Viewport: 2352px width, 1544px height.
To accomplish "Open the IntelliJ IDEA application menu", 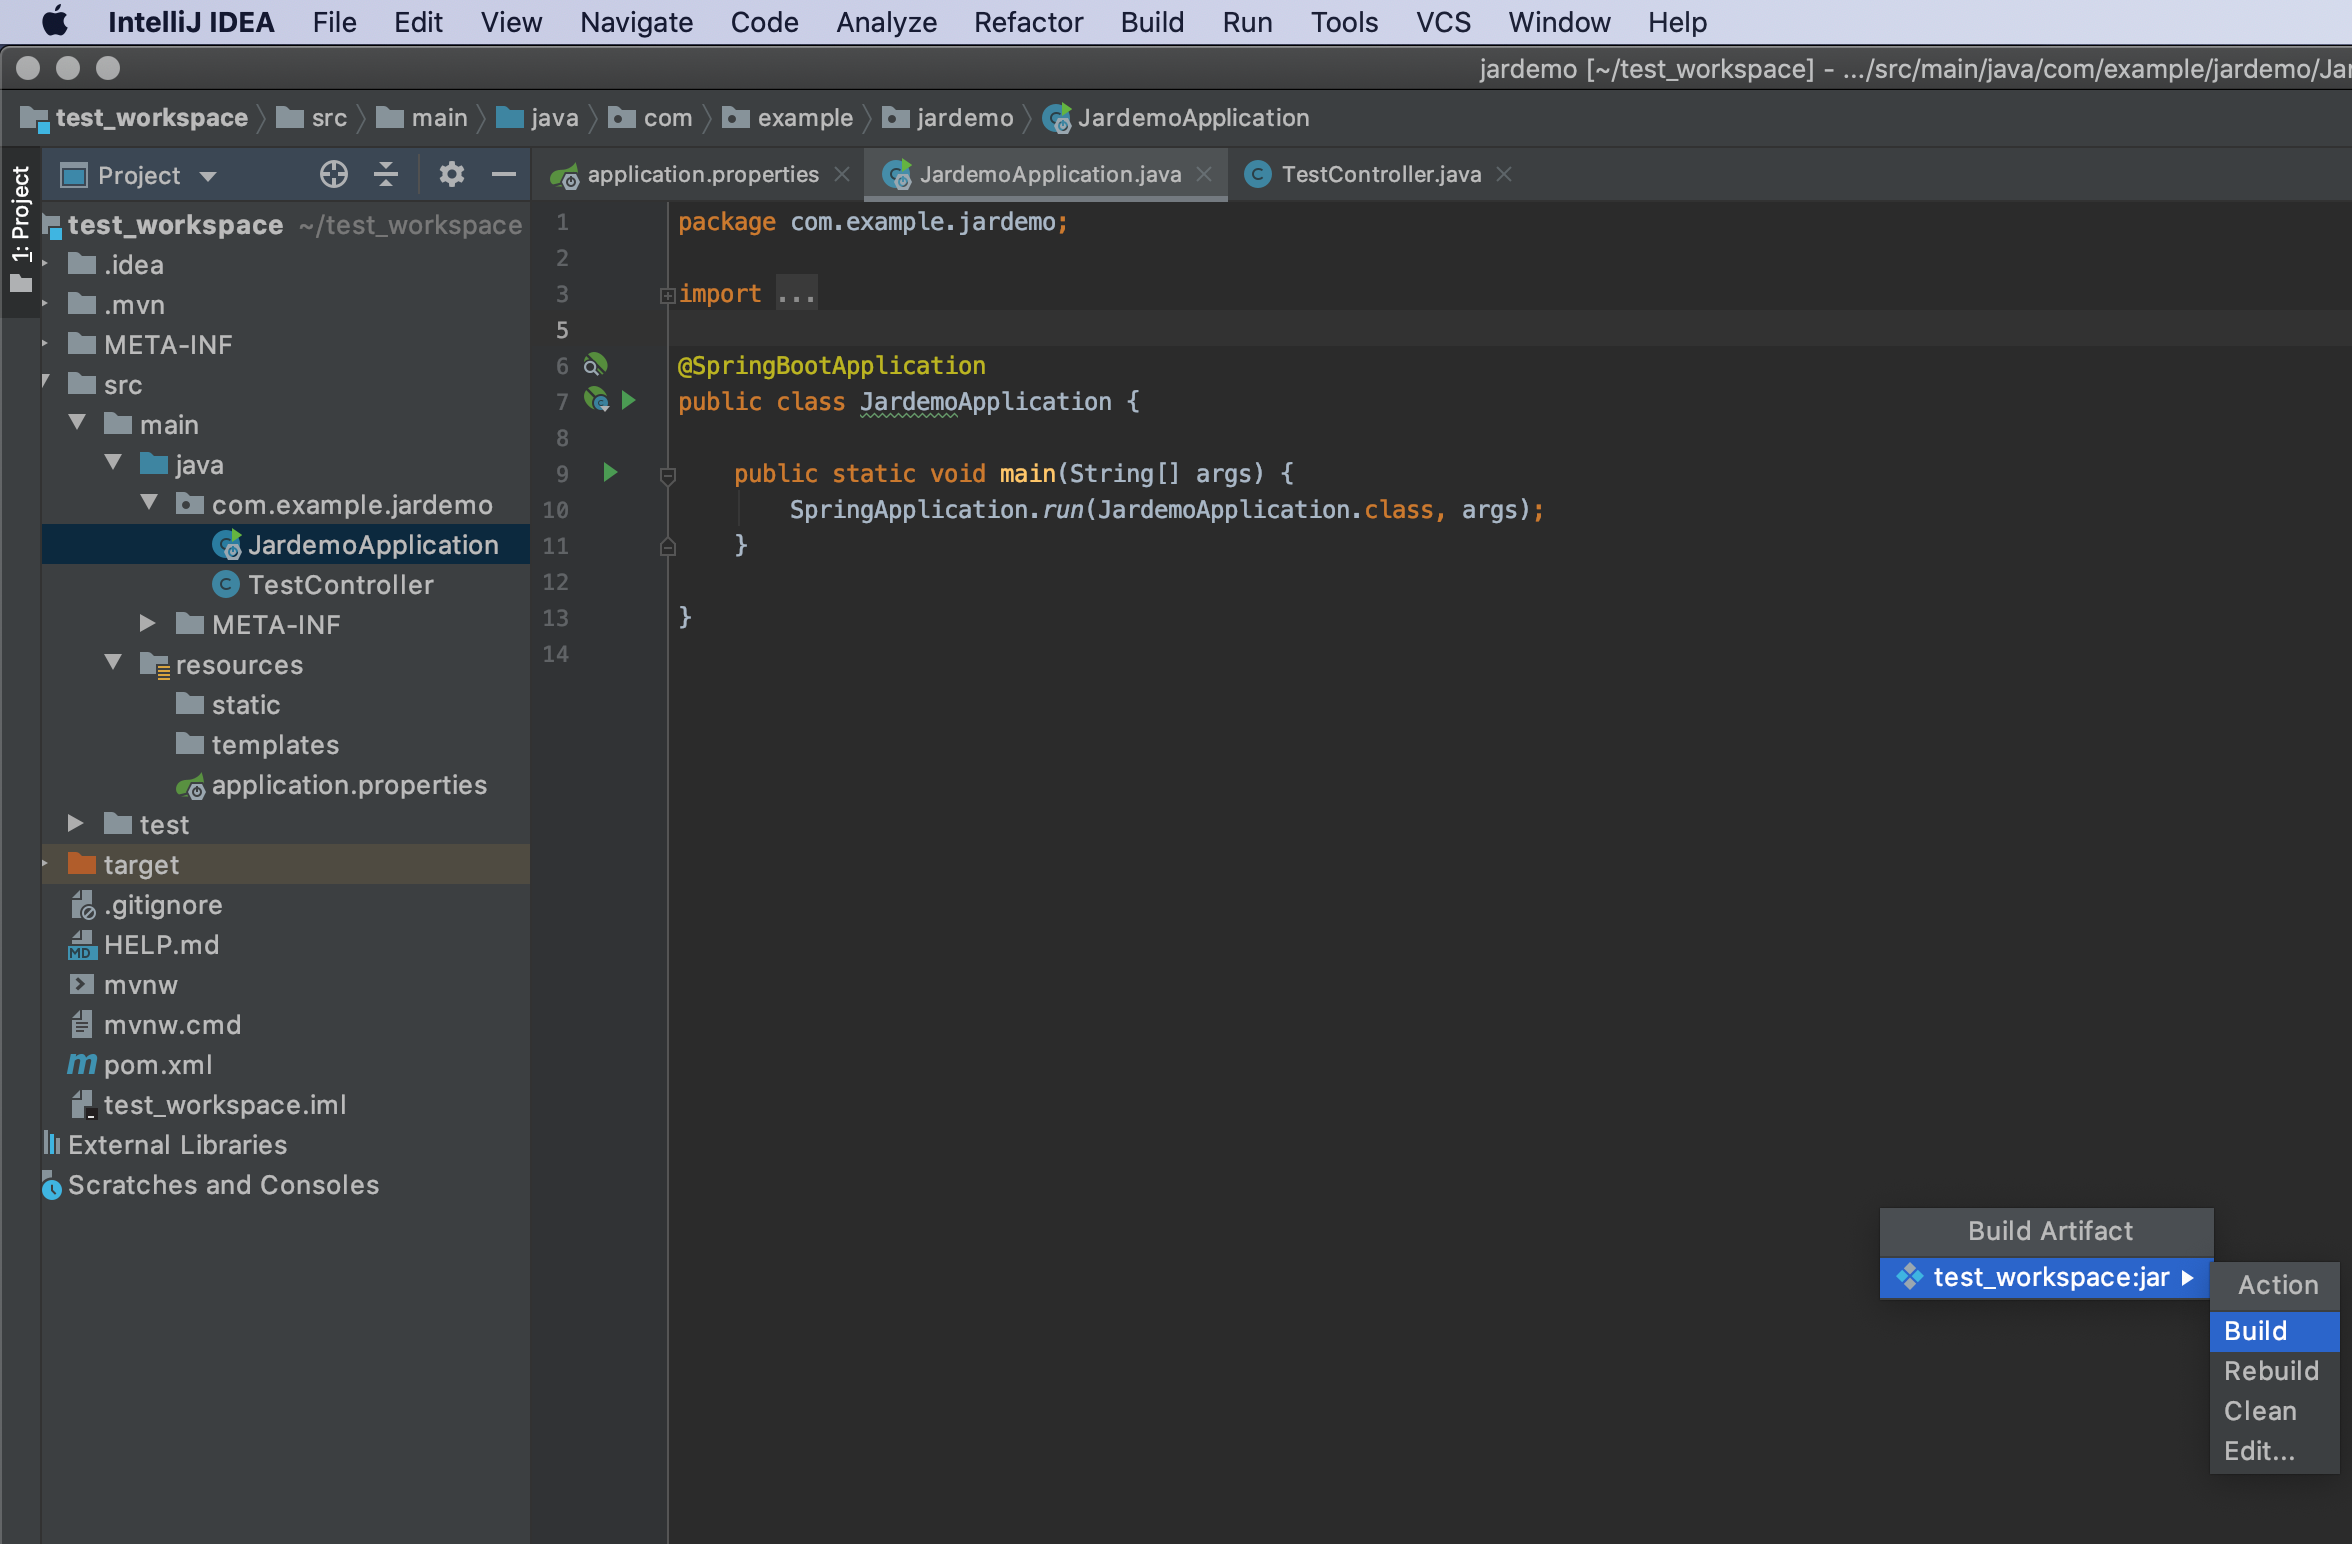I will pyautogui.click(x=191, y=22).
